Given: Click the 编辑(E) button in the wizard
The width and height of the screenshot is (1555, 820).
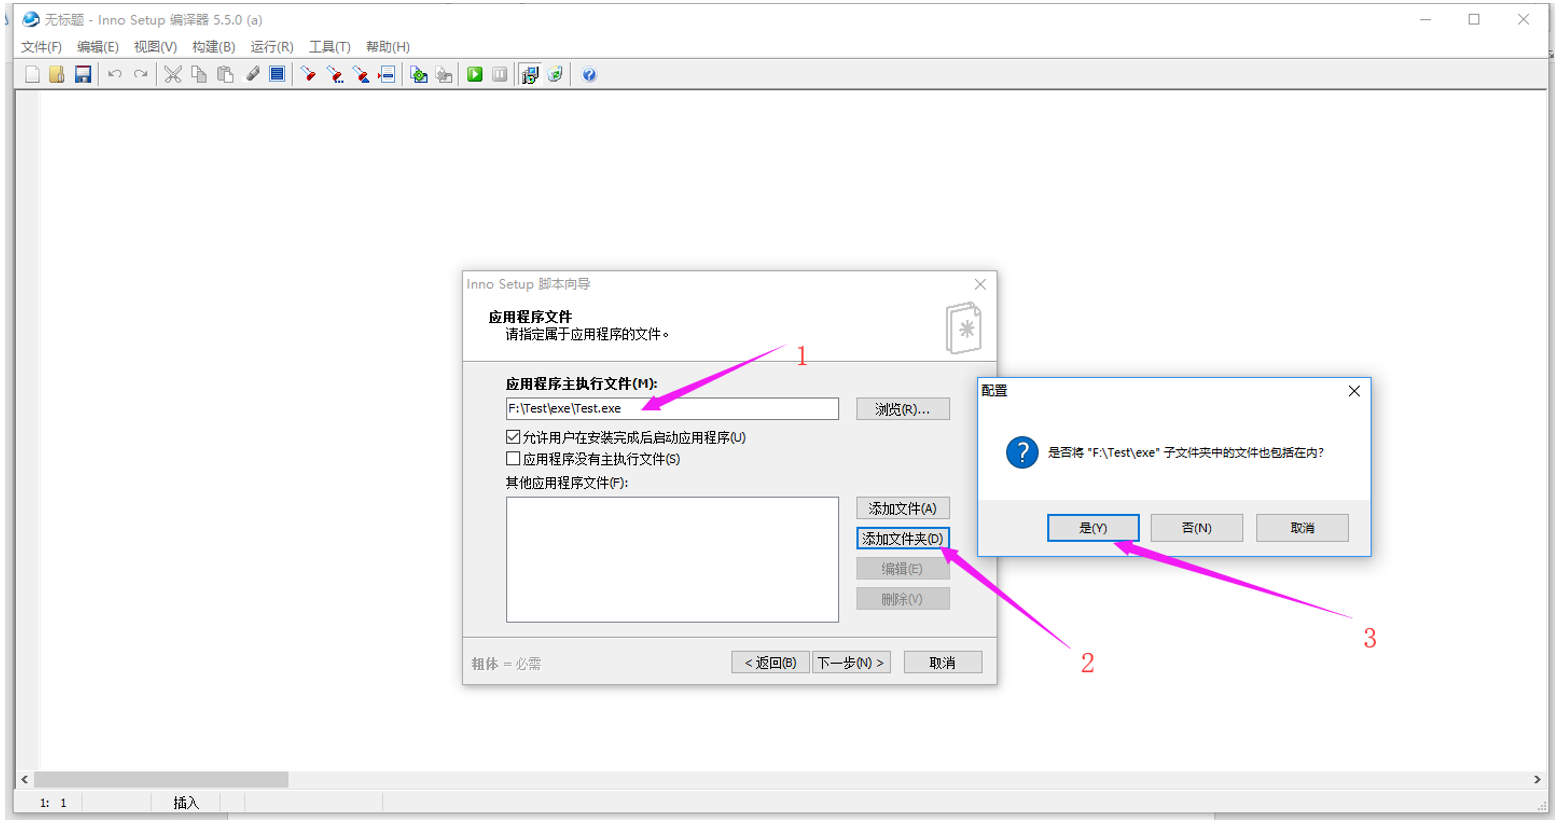Looking at the screenshot, I should 903,568.
